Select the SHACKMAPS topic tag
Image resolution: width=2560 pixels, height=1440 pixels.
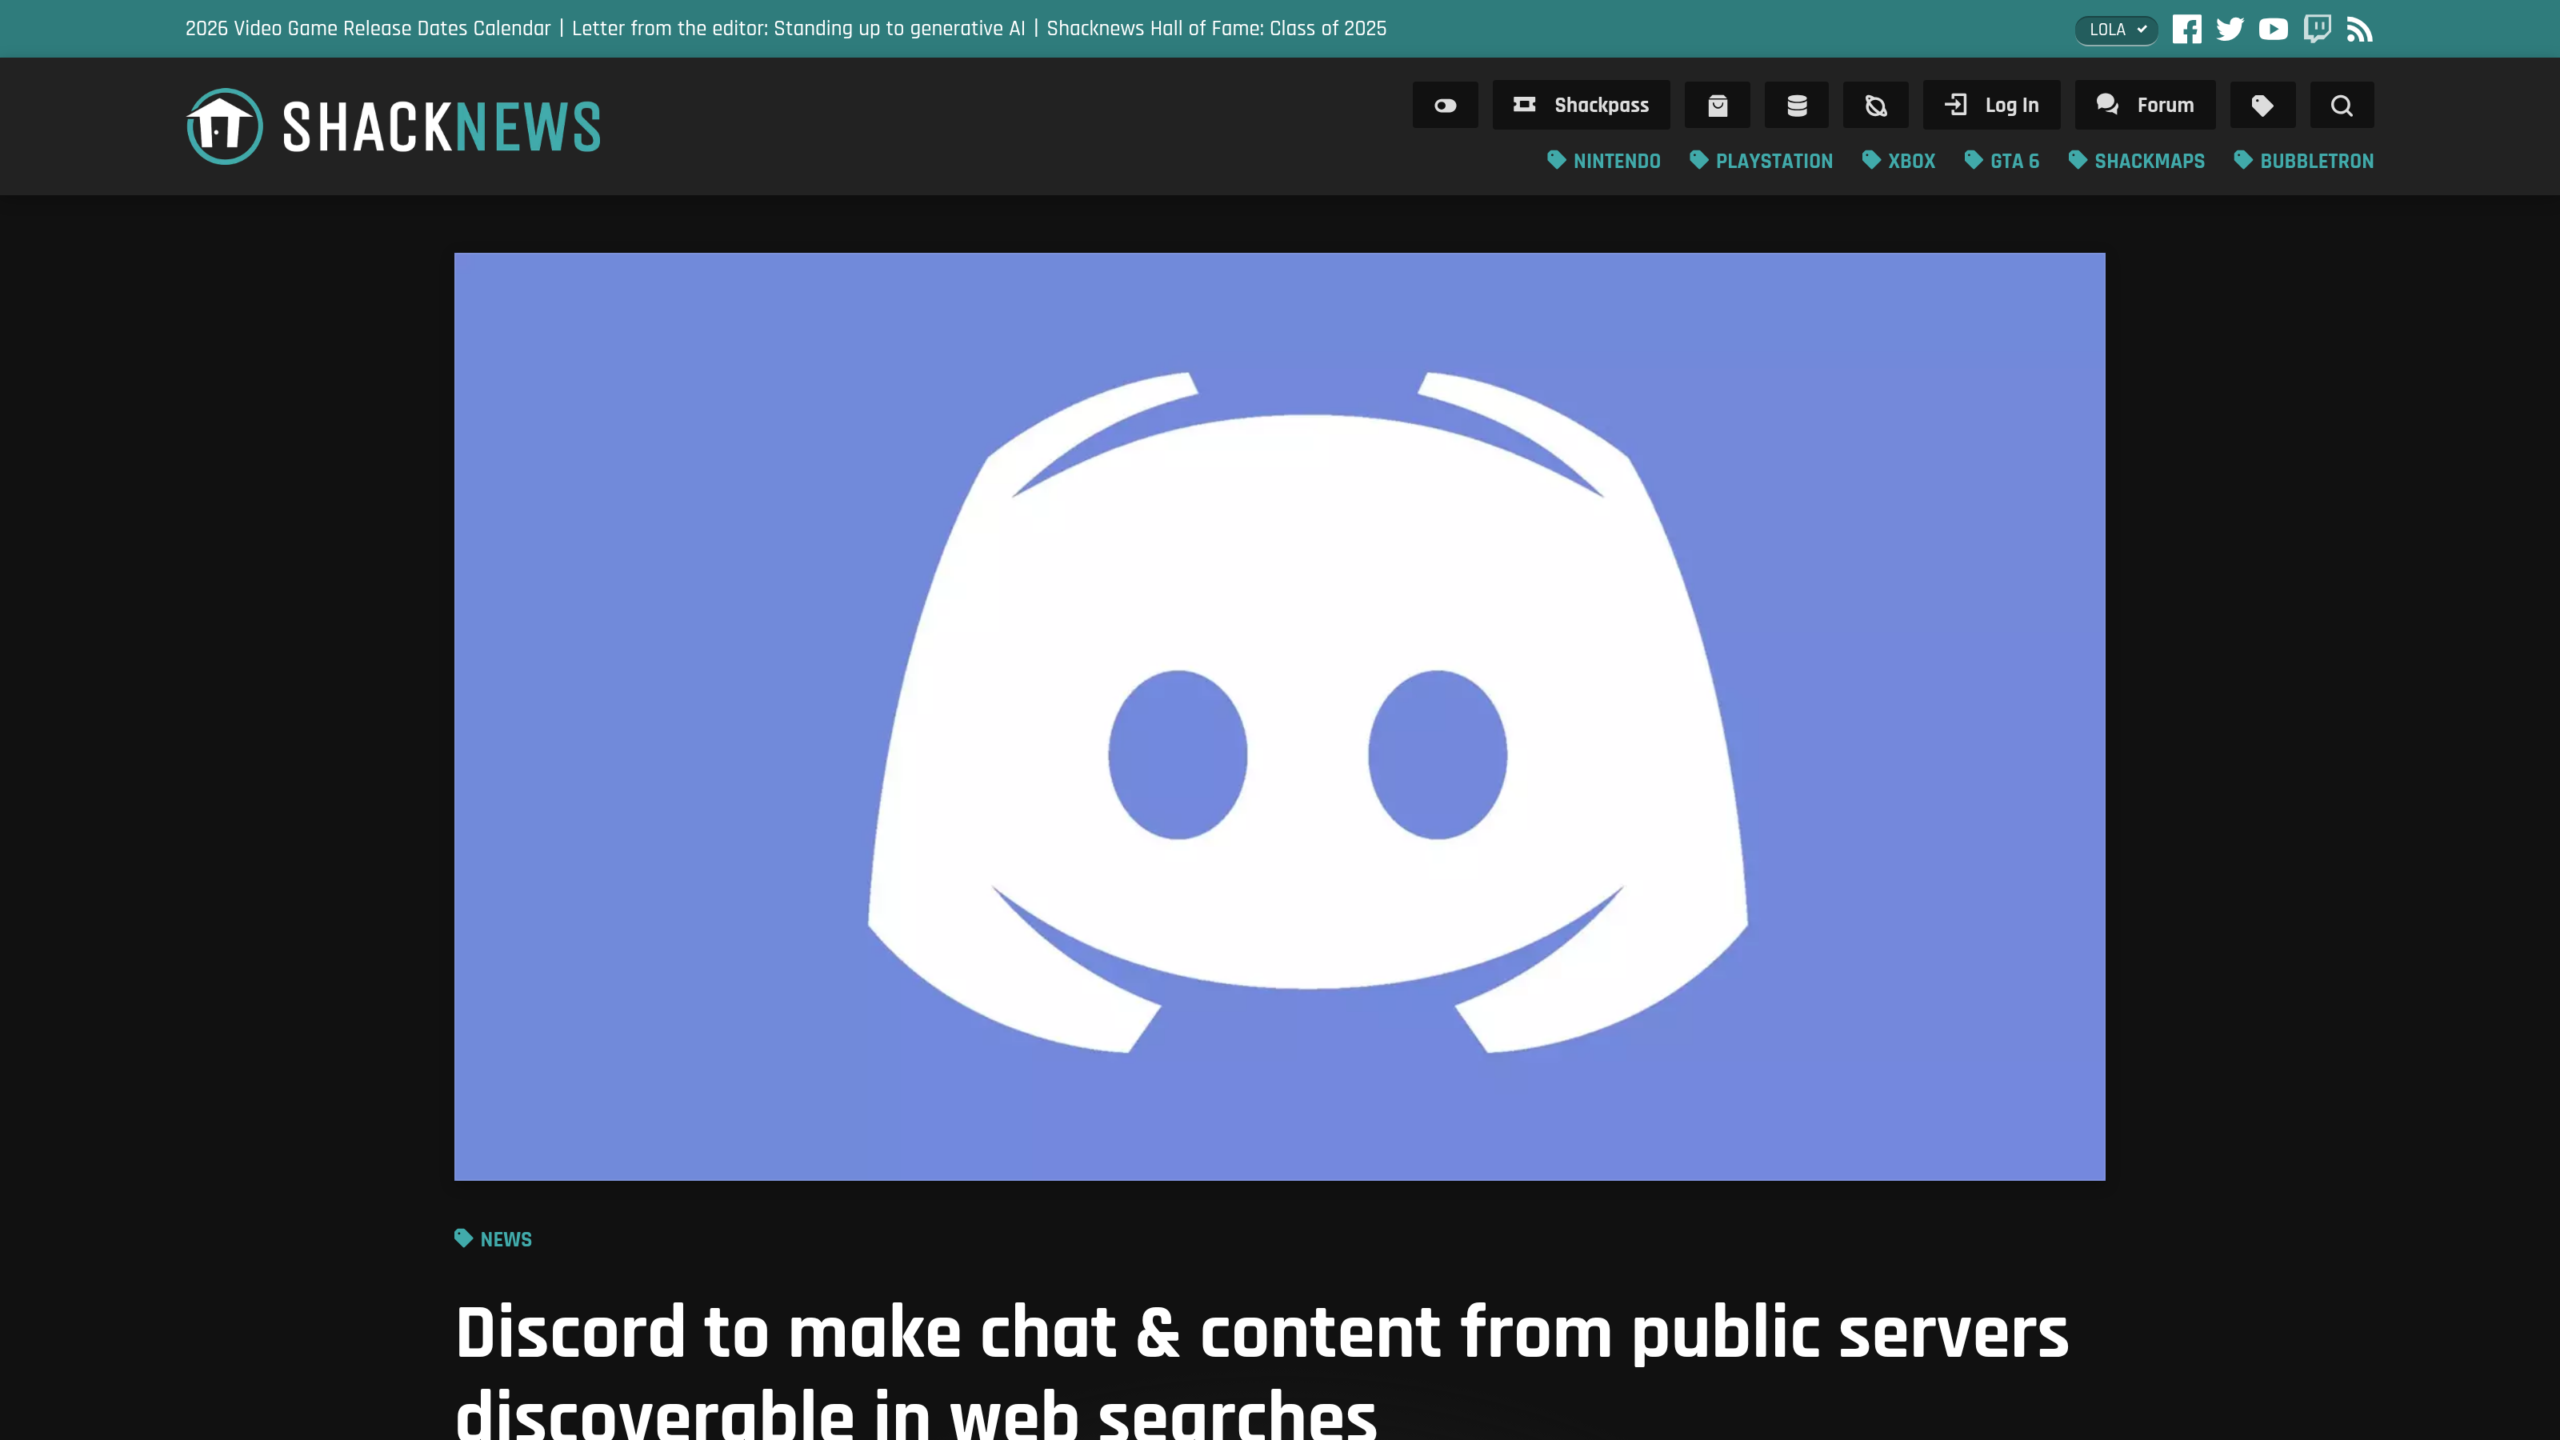(2137, 161)
